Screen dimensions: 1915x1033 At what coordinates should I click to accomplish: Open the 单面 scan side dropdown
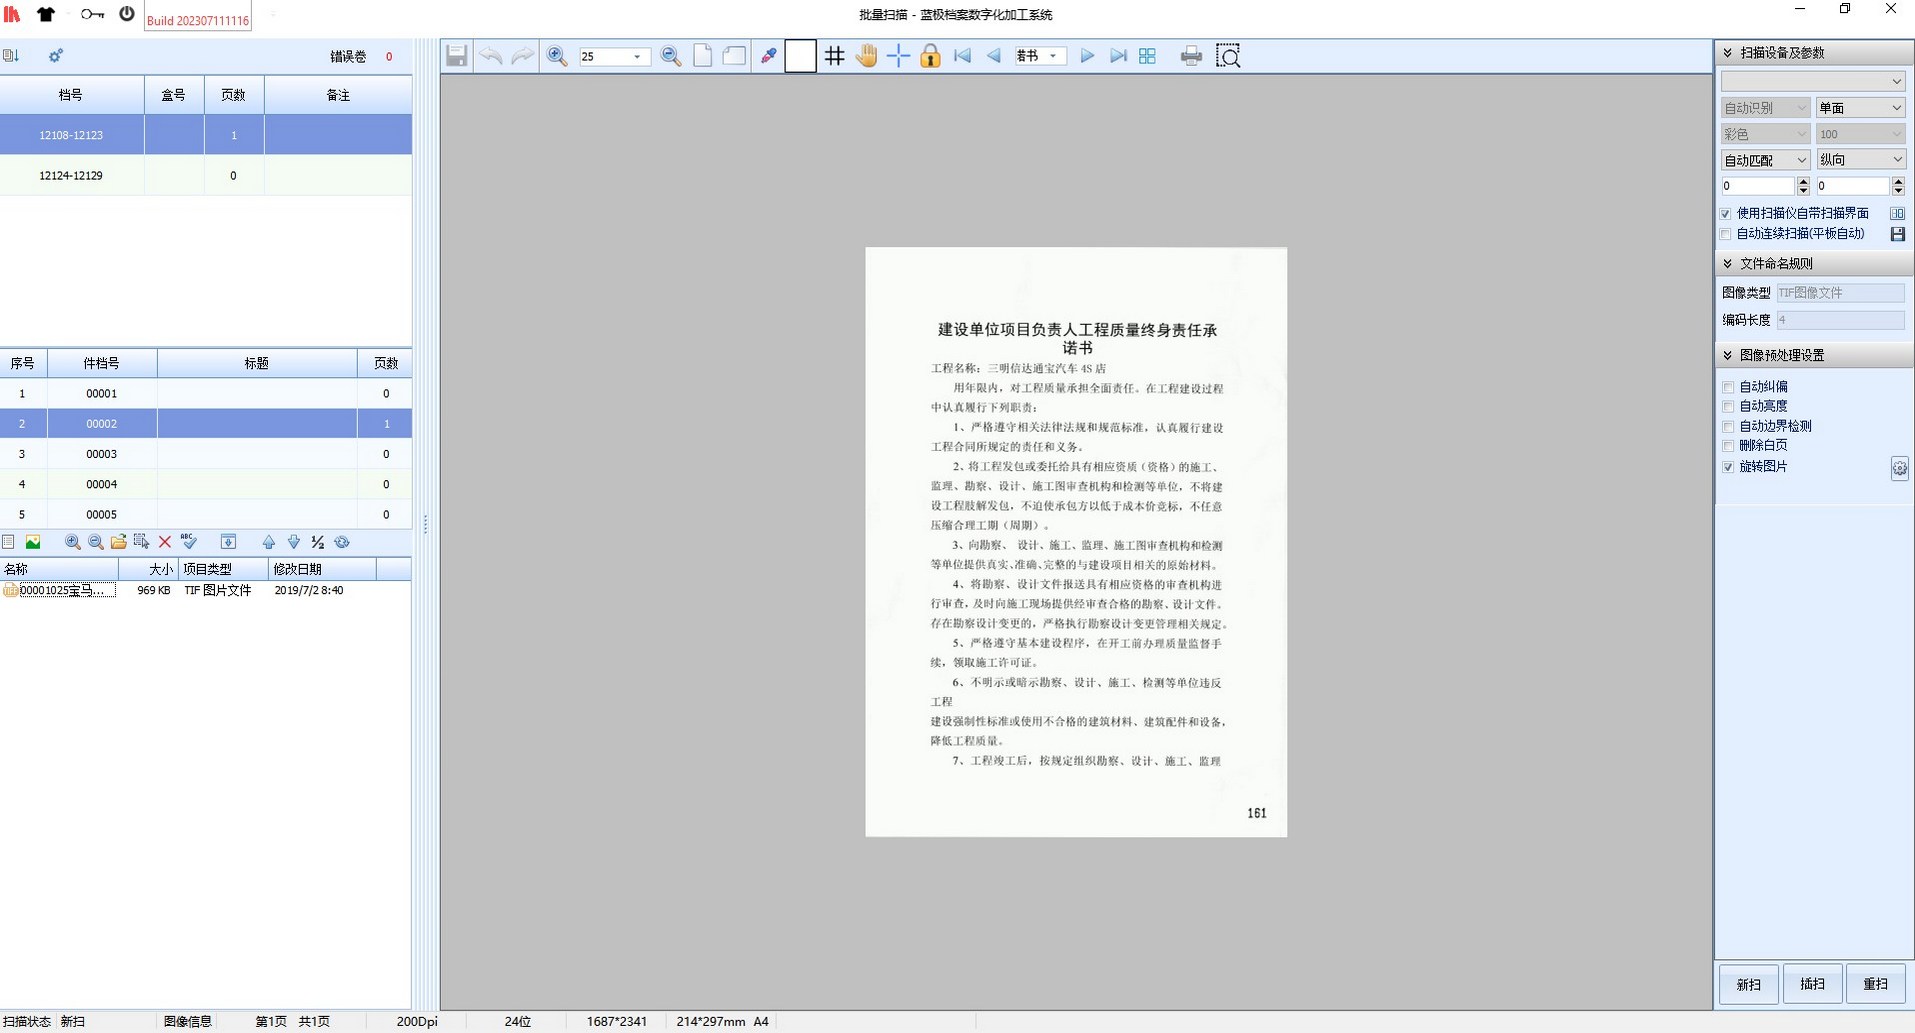tap(1860, 108)
